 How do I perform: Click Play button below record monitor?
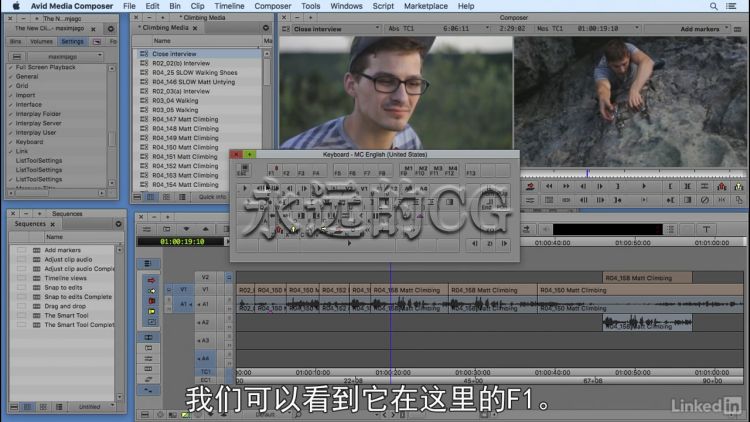click(644, 186)
